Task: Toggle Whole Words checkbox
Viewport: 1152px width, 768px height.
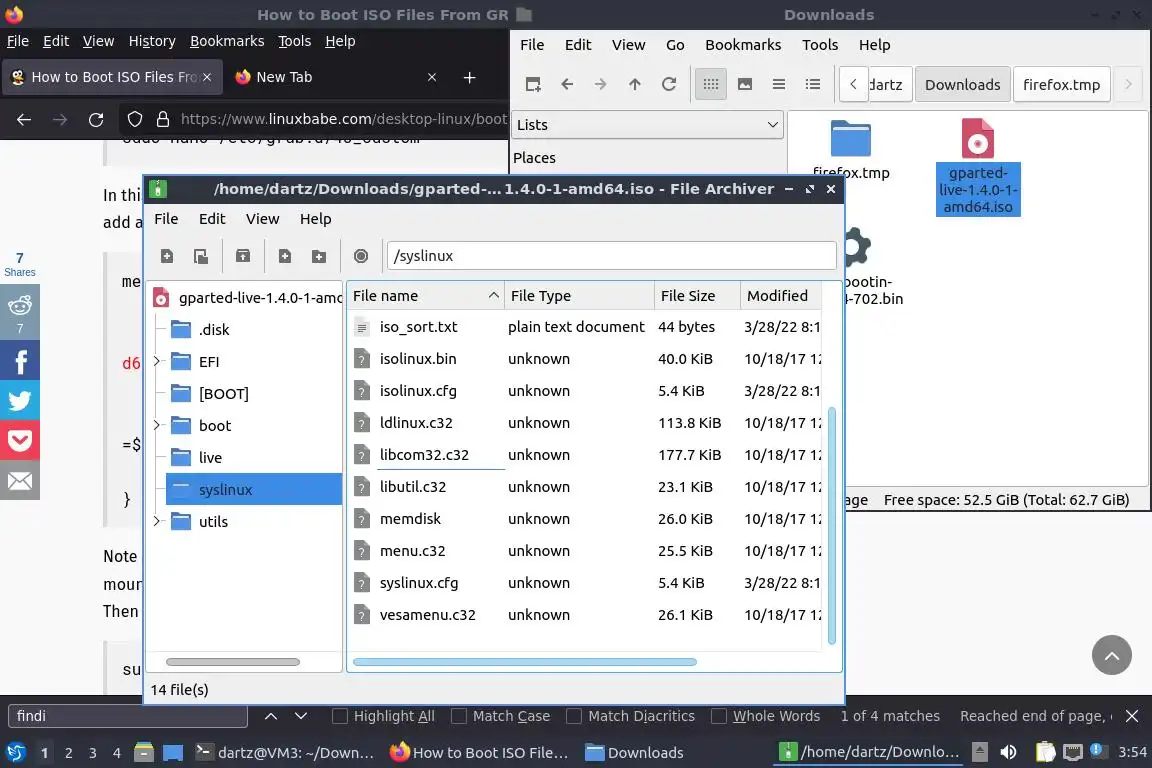Action: click(x=719, y=716)
